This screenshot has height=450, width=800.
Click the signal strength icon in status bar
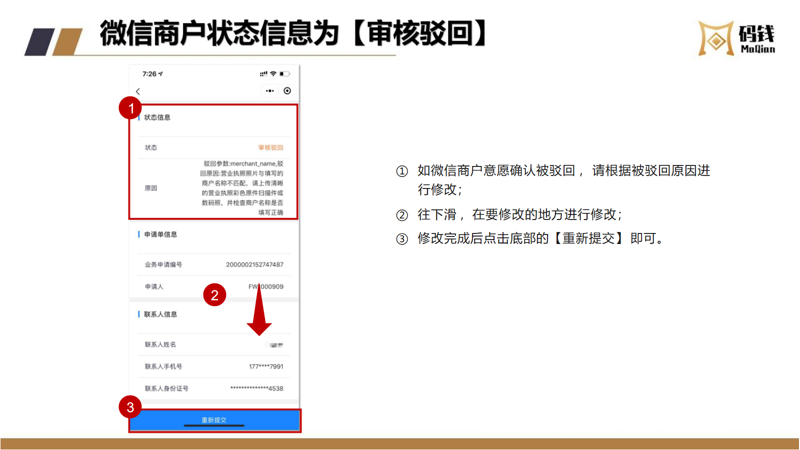pyautogui.click(x=263, y=74)
